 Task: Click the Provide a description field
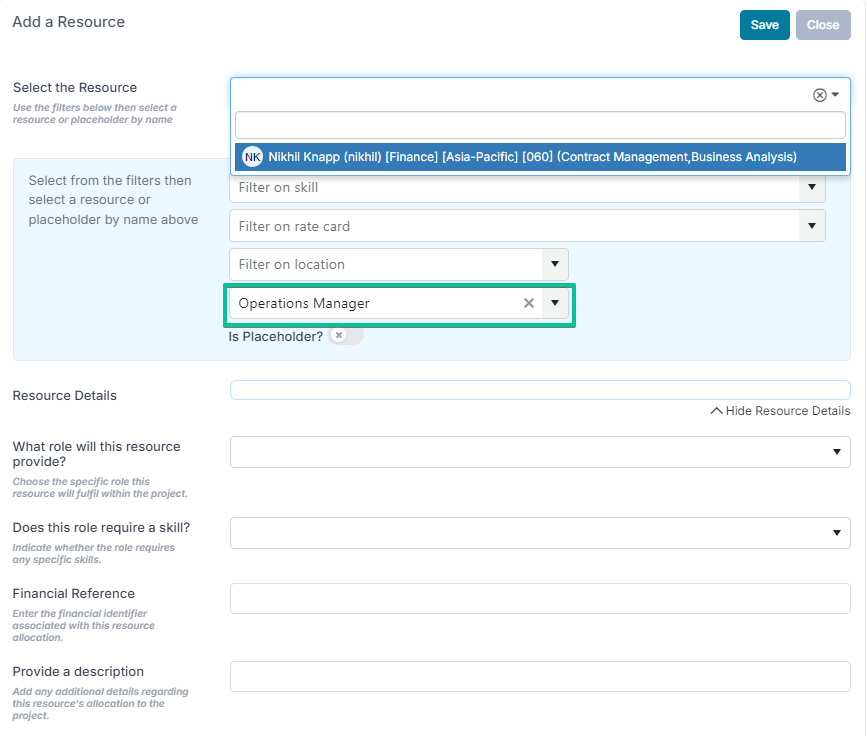(x=540, y=676)
